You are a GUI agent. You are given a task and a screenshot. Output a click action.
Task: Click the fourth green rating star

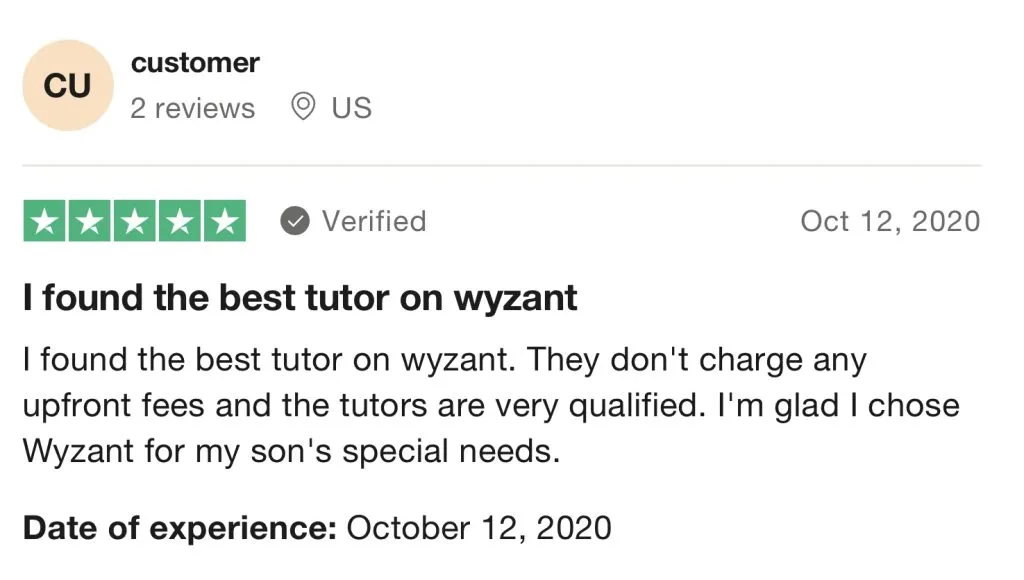(x=179, y=221)
